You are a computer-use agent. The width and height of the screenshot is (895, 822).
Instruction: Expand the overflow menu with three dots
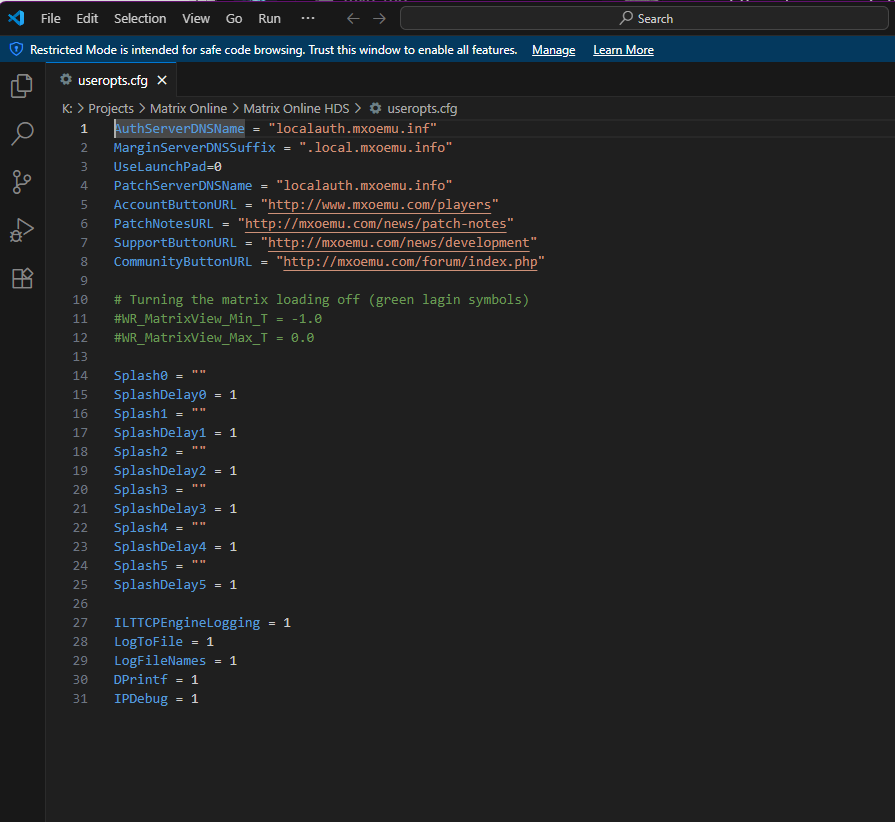[308, 18]
